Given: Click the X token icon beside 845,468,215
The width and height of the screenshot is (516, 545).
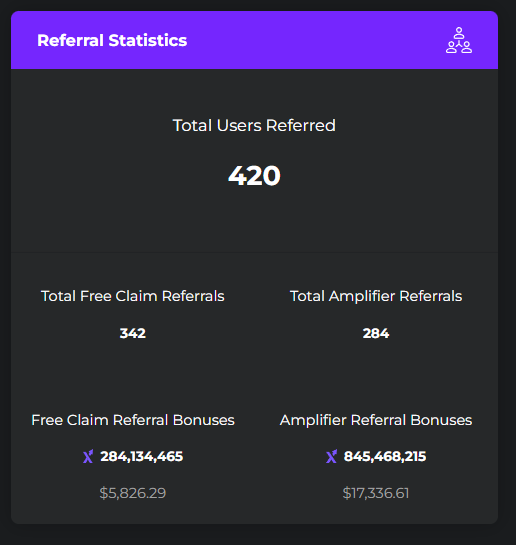Looking at the screenshot, I should point(331,456).
